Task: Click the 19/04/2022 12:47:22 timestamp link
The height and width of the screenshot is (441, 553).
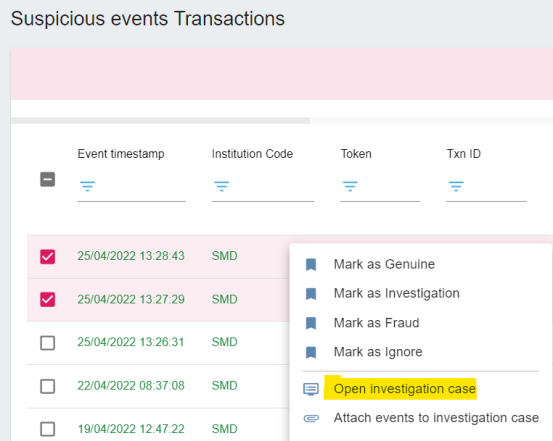Action: (131, 429)
